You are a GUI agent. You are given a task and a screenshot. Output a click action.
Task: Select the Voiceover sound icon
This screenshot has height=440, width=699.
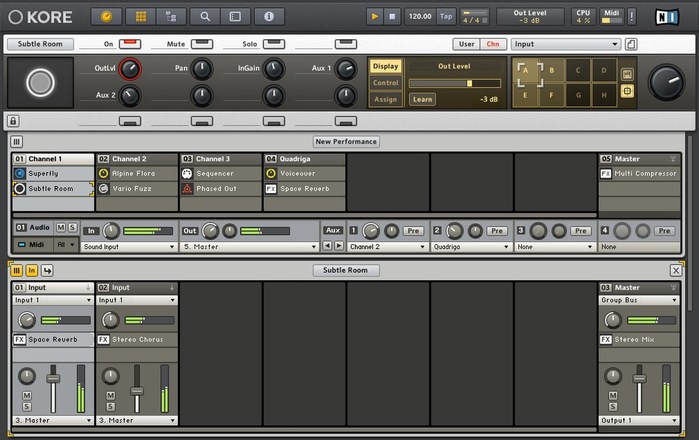click(x=271, y=173)
